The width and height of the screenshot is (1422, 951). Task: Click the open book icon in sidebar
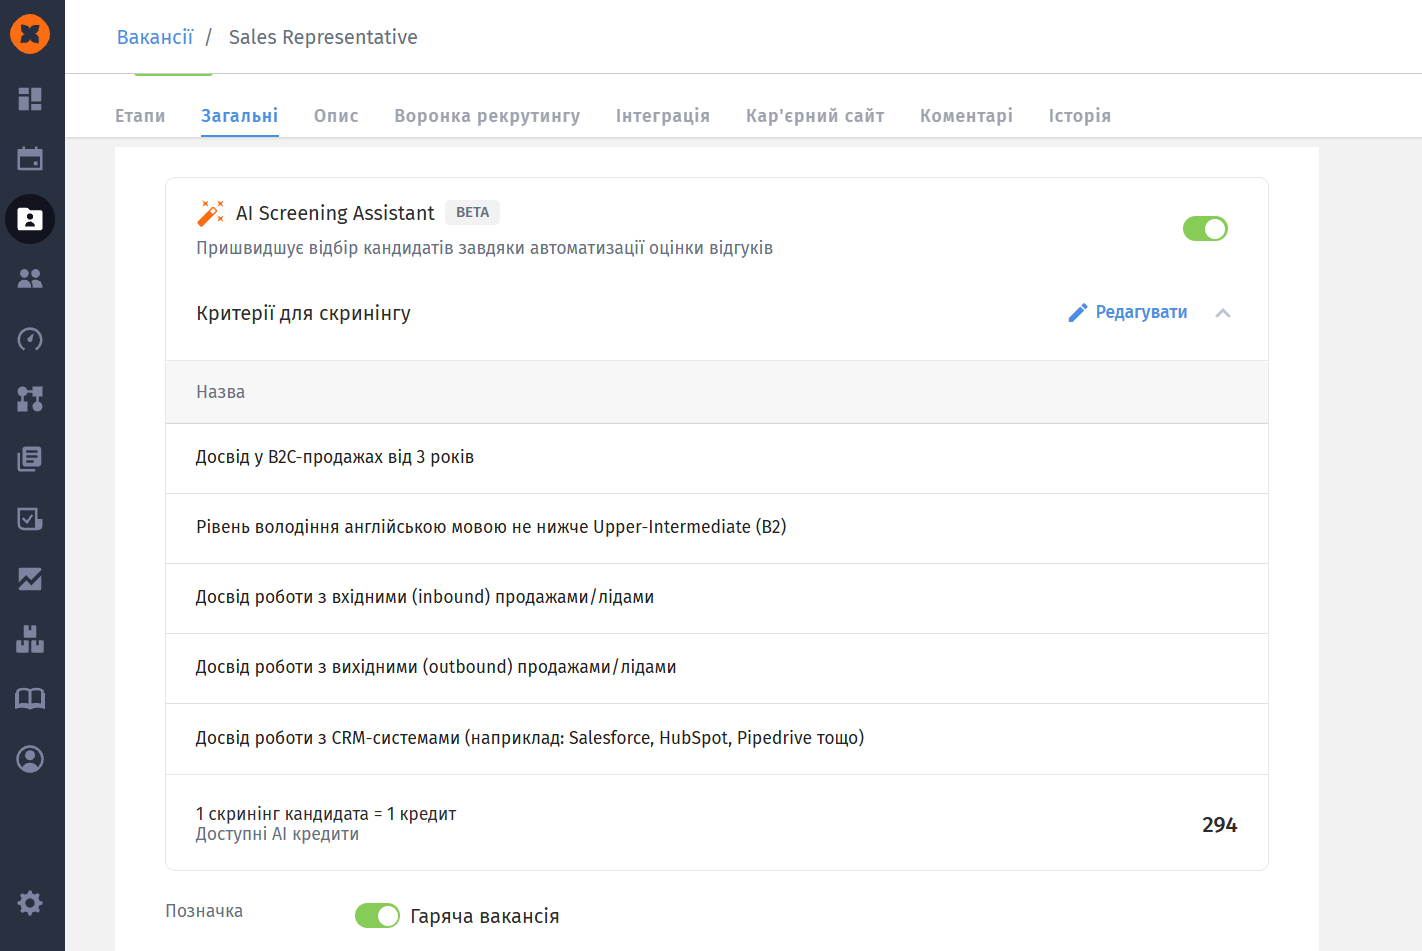click(x=30, y=699)
